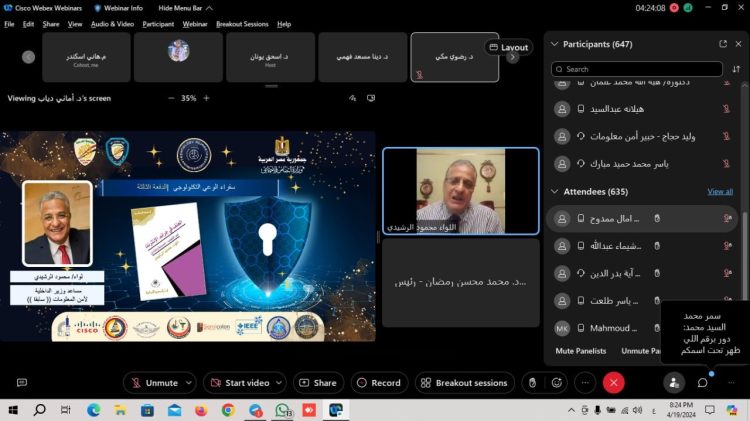Click the raised hand icon on امال ممدوح row
Viewport: 750px width, 421px height.
point(657,219)
